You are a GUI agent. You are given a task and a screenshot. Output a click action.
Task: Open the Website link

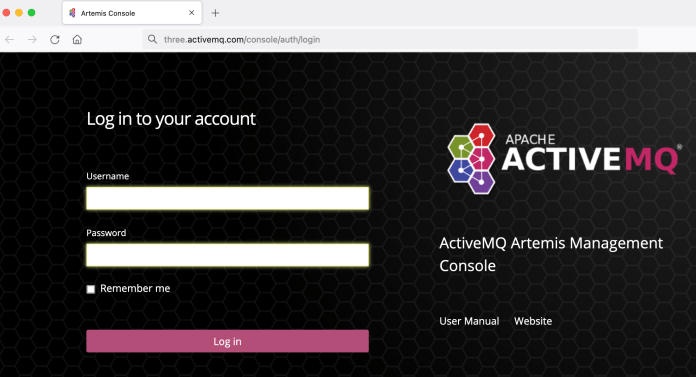[x=533, y=321]
